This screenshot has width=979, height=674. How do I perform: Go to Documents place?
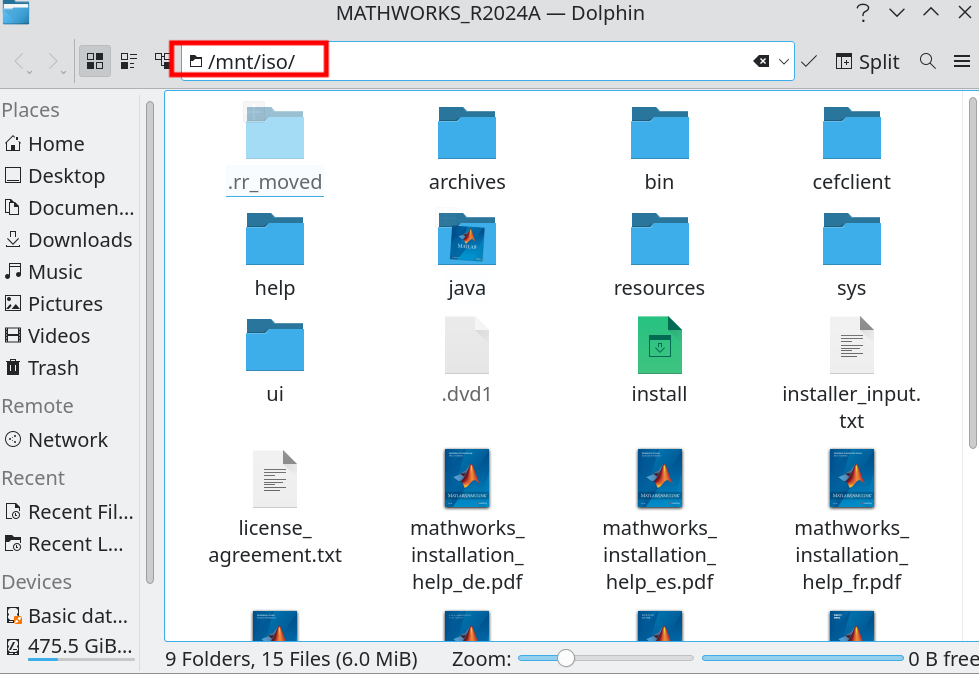69,207
